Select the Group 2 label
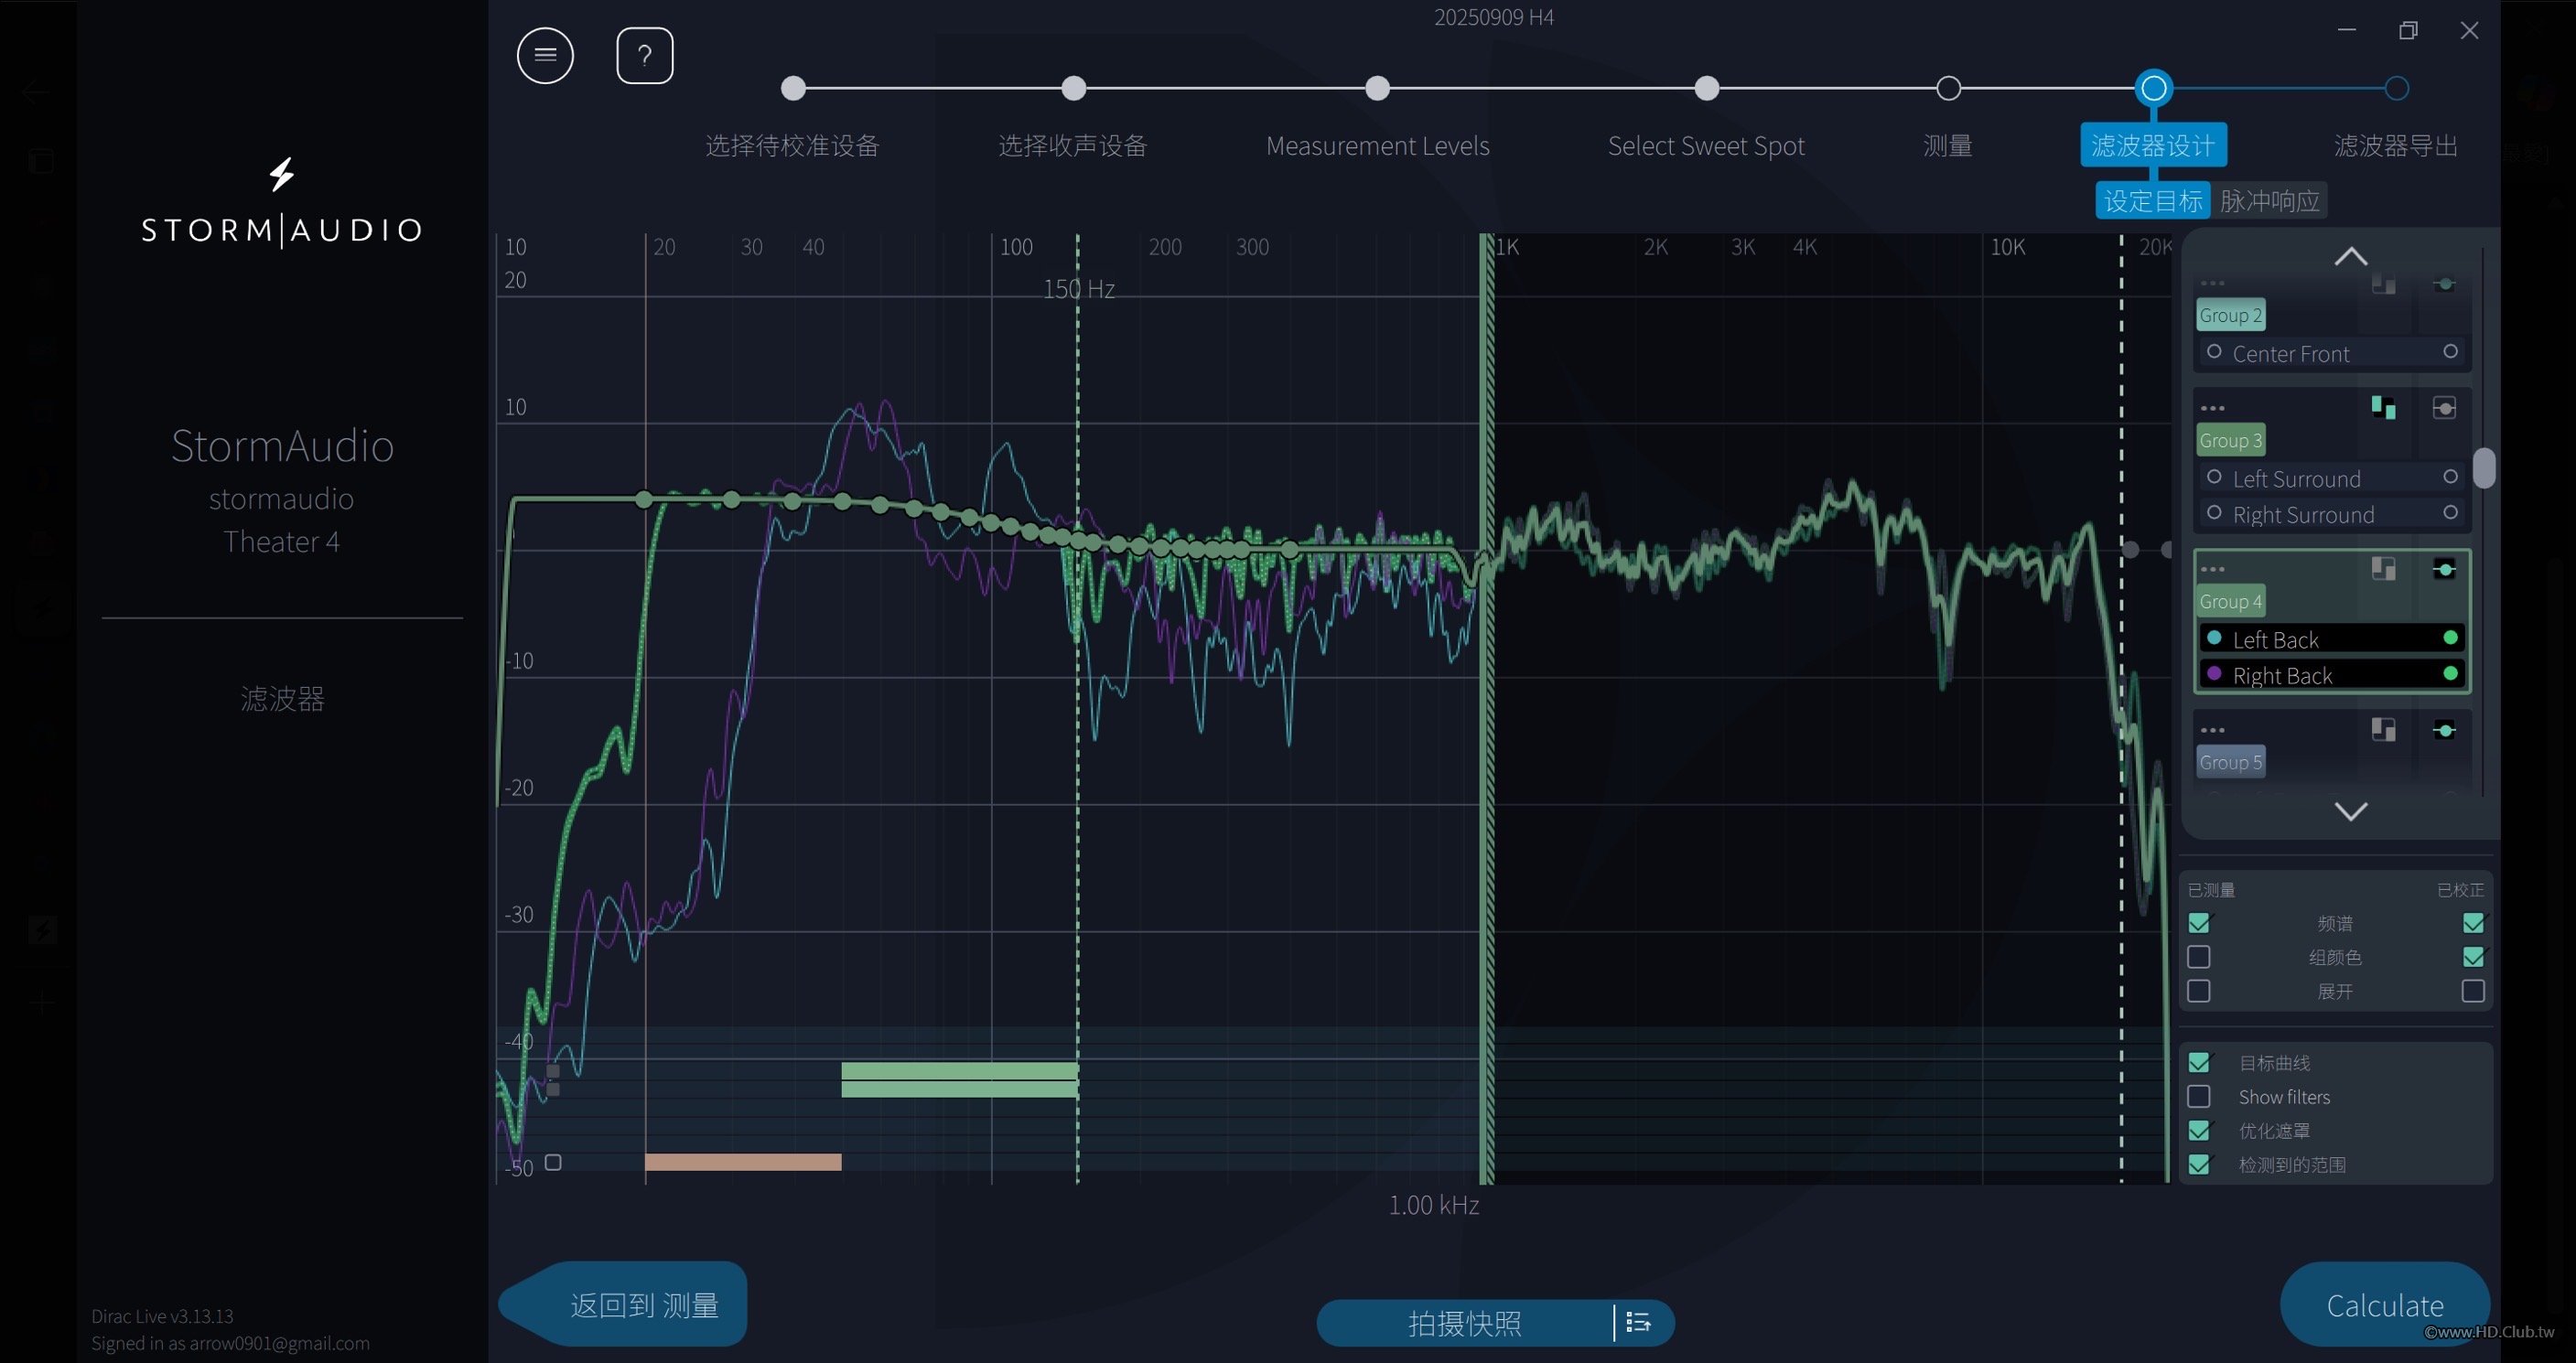This screenshot has width=2576, height=1363. (x=2230, y=315)
